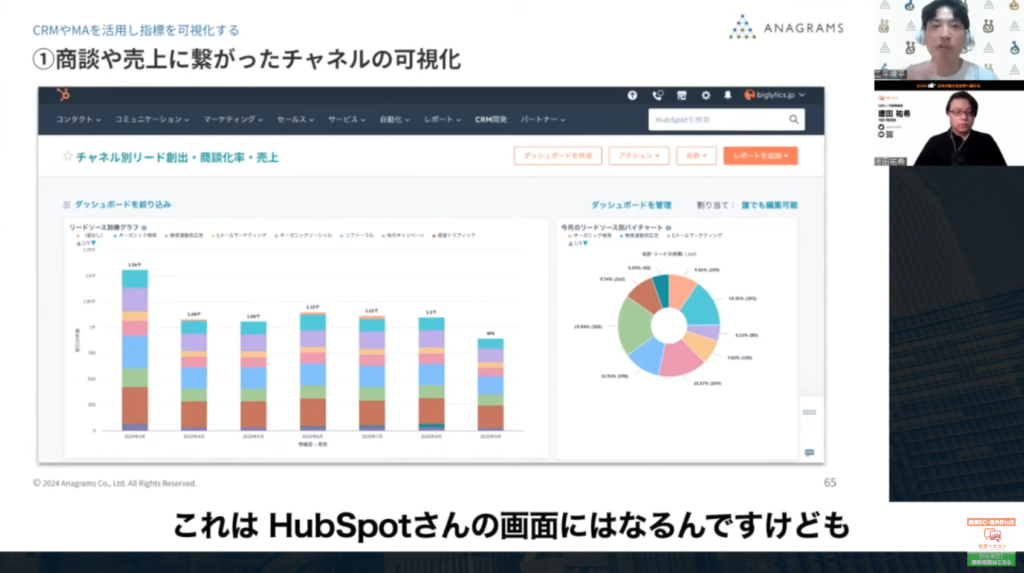
Task: Toggle 検索連動型広告 legend in bar chart
Action: 184,235
